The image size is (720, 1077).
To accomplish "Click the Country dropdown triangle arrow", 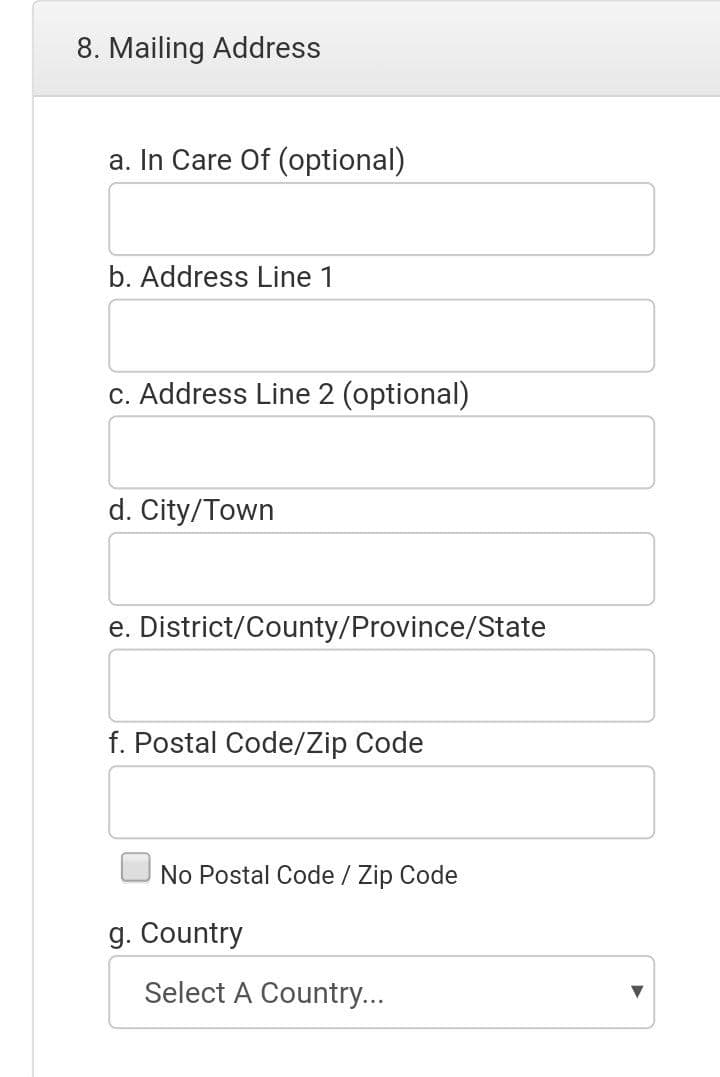I will (637, 992).
